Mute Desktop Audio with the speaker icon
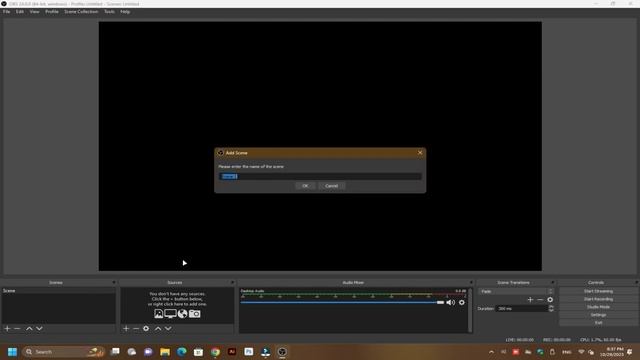Screen dimensions: 640x360 [x=451, y=302]
